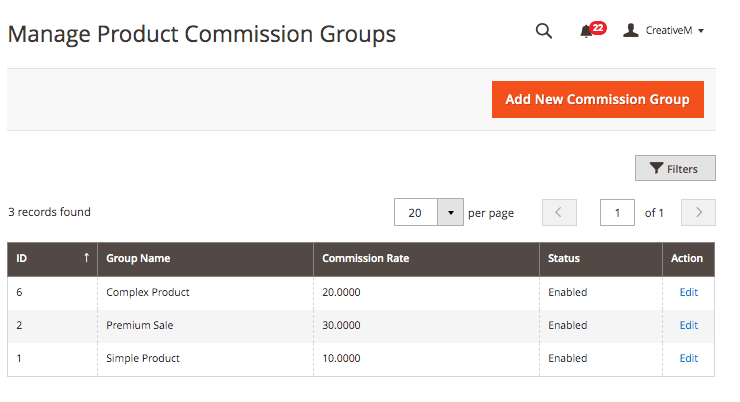740x402 pixels.
Task: Click the 20 per page value box
Action: point(416,213)
